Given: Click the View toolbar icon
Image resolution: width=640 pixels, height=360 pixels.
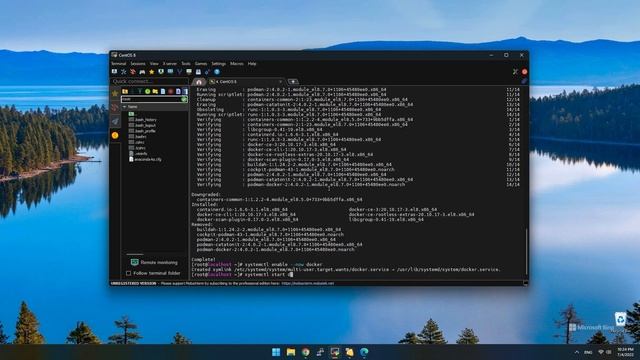Looking at the screenshot, I should point(161,72).
